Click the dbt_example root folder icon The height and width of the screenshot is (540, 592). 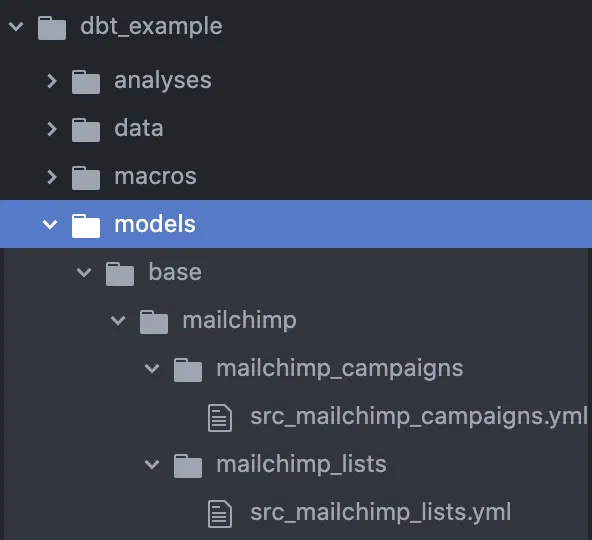pyautogui.click(x=52, y=28)
